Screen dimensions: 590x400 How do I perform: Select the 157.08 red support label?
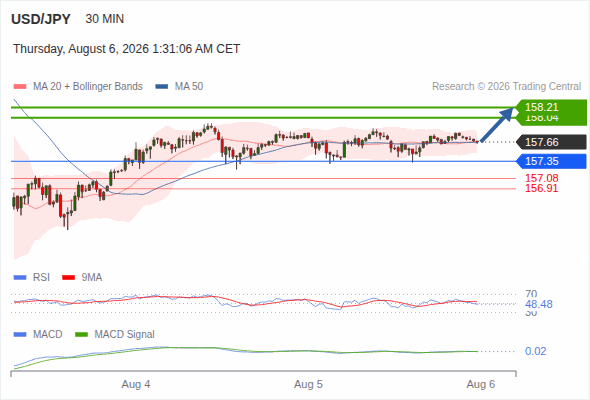click(x=541, y=178)
